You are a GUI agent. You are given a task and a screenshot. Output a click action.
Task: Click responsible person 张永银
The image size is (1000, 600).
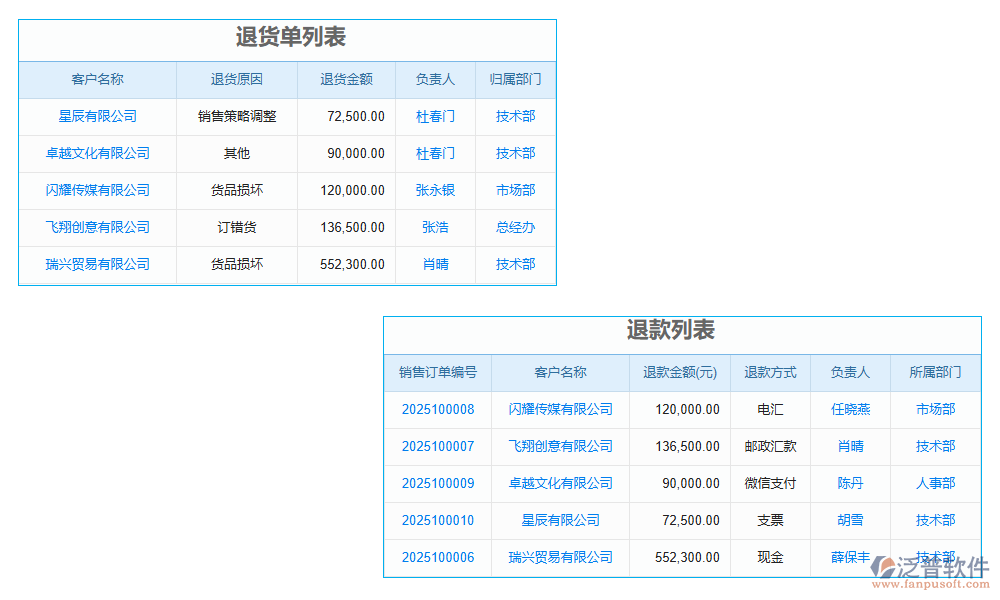coord(435,190)
